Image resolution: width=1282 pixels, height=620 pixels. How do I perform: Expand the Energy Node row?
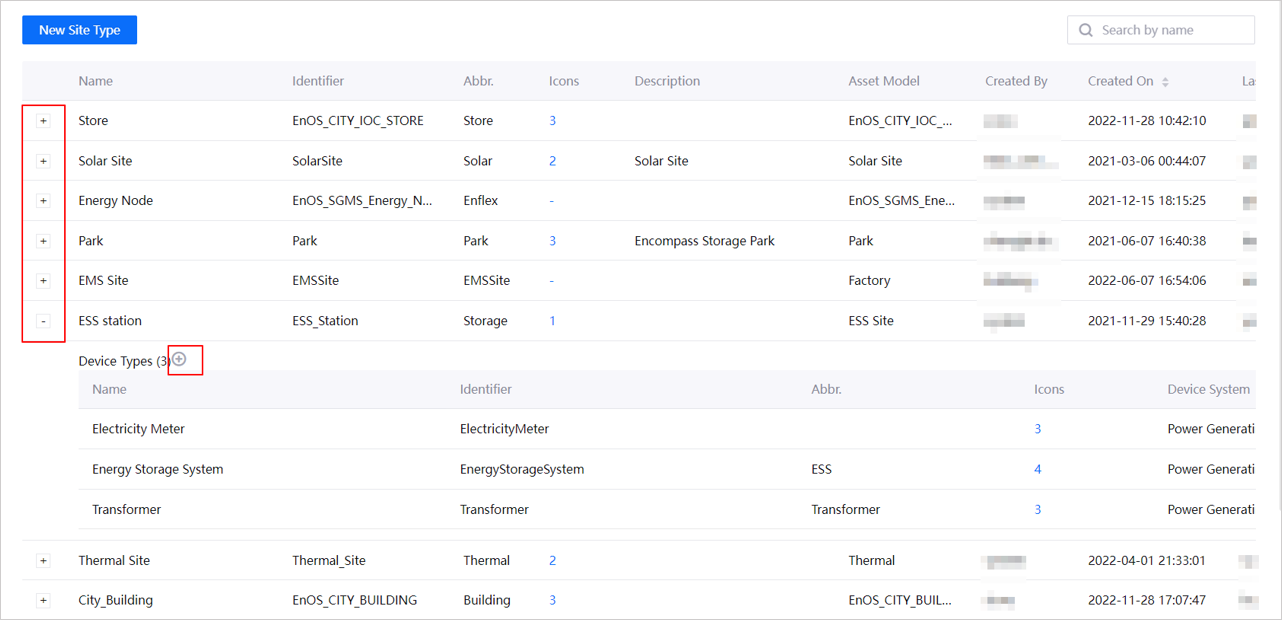click(x=43, y=201)
